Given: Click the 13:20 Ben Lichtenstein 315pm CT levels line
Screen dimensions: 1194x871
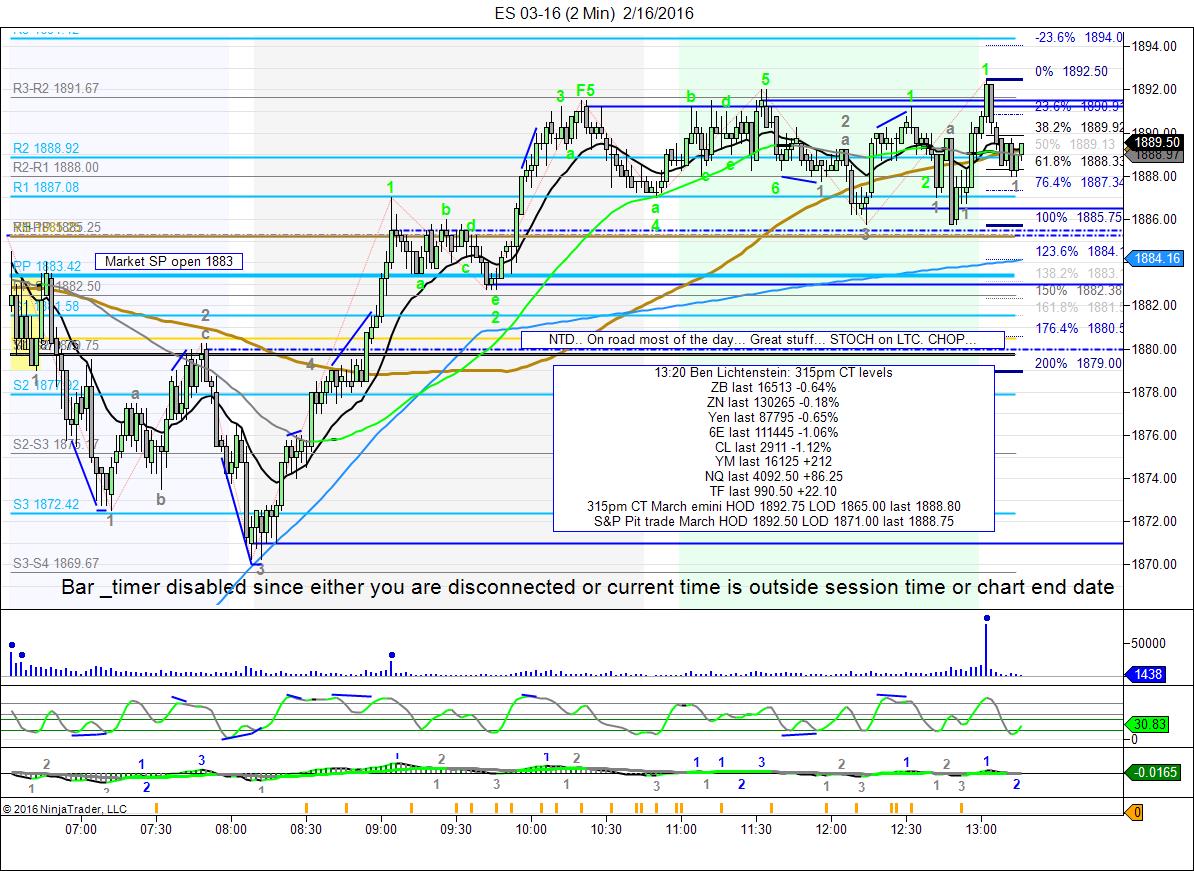Looking at the screenshot, I should [774, 372].
